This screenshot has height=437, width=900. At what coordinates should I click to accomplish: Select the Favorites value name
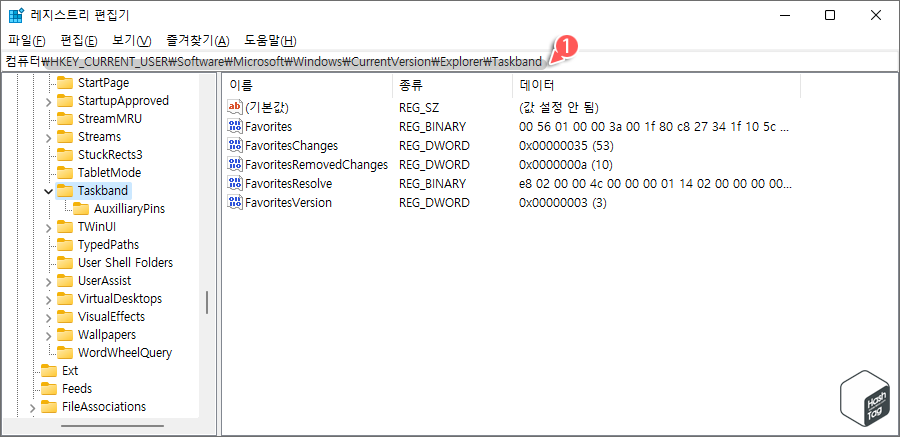coord(269,126)
